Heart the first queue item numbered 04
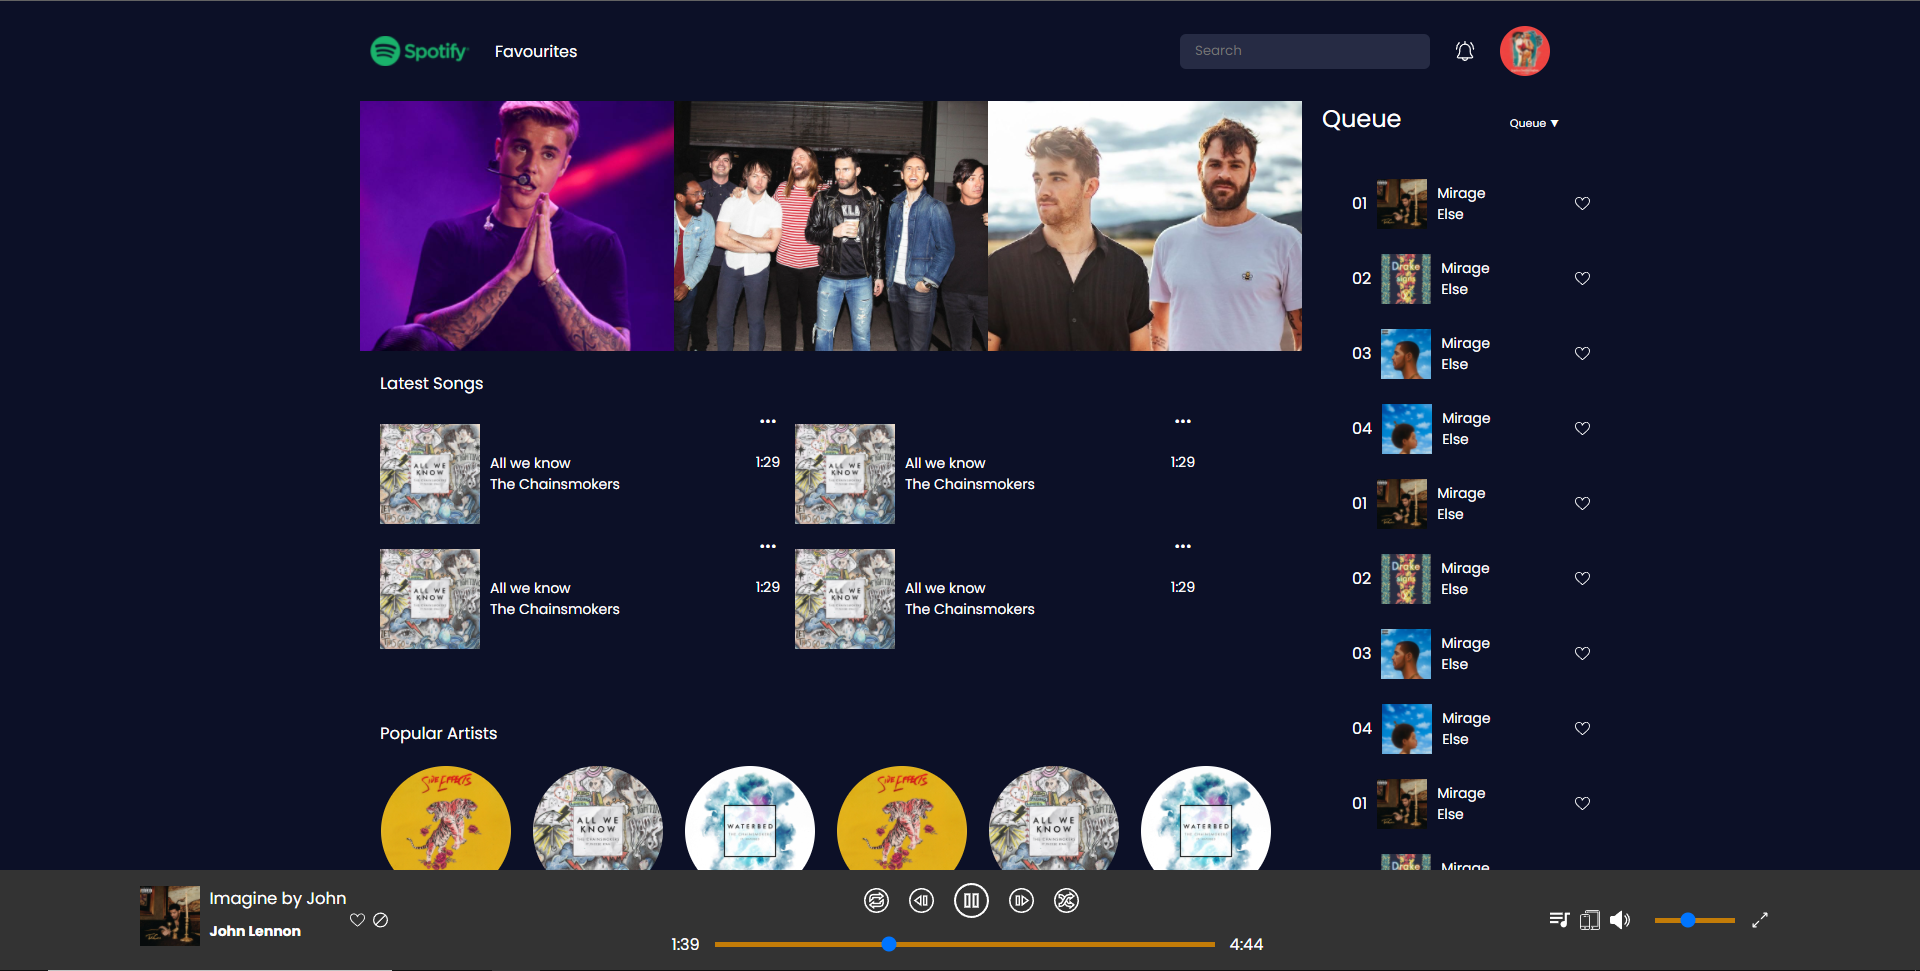Image resolution: width=1920 pixels, height=971 pixels. click(x=1582, y=428)
